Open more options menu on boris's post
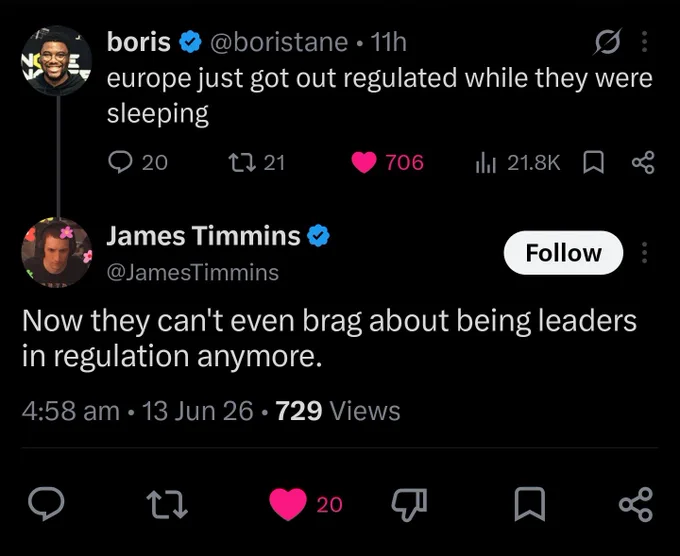Screen dimensions: 680x556 (x=644, y=42)
